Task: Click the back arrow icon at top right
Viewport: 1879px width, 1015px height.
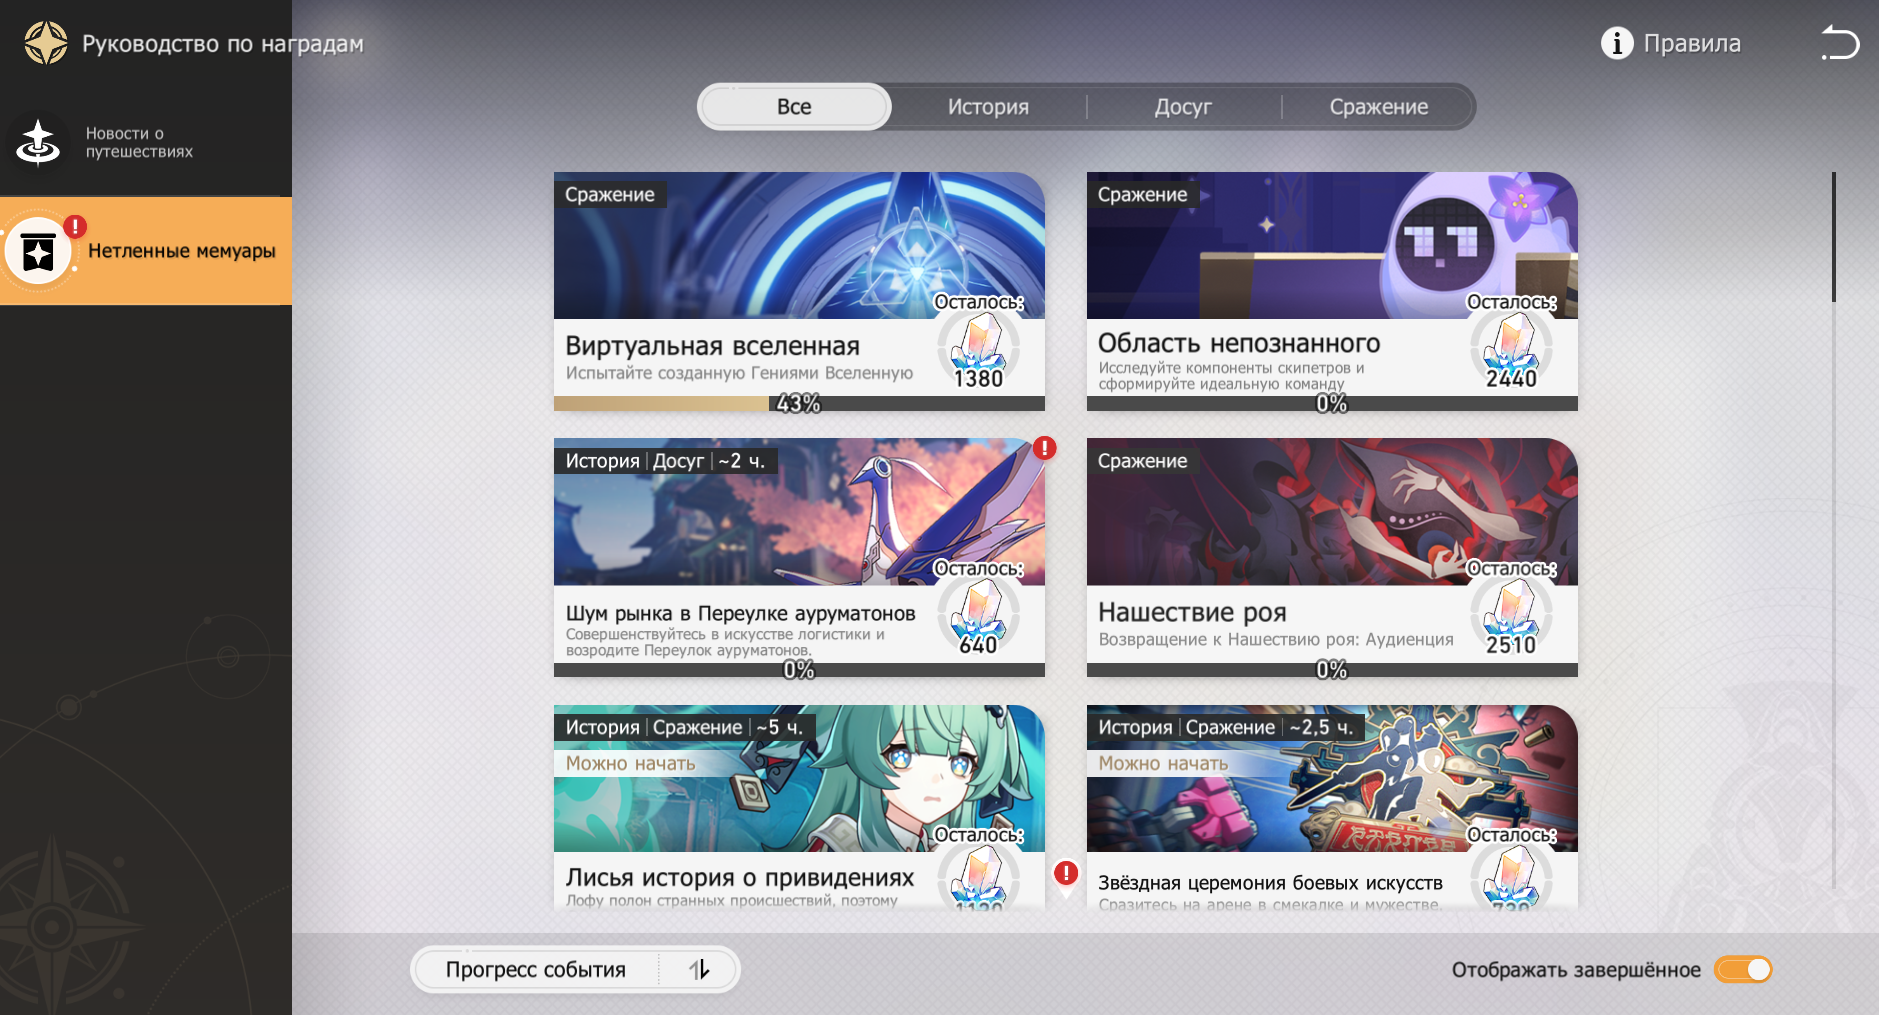Action: 1840,43
